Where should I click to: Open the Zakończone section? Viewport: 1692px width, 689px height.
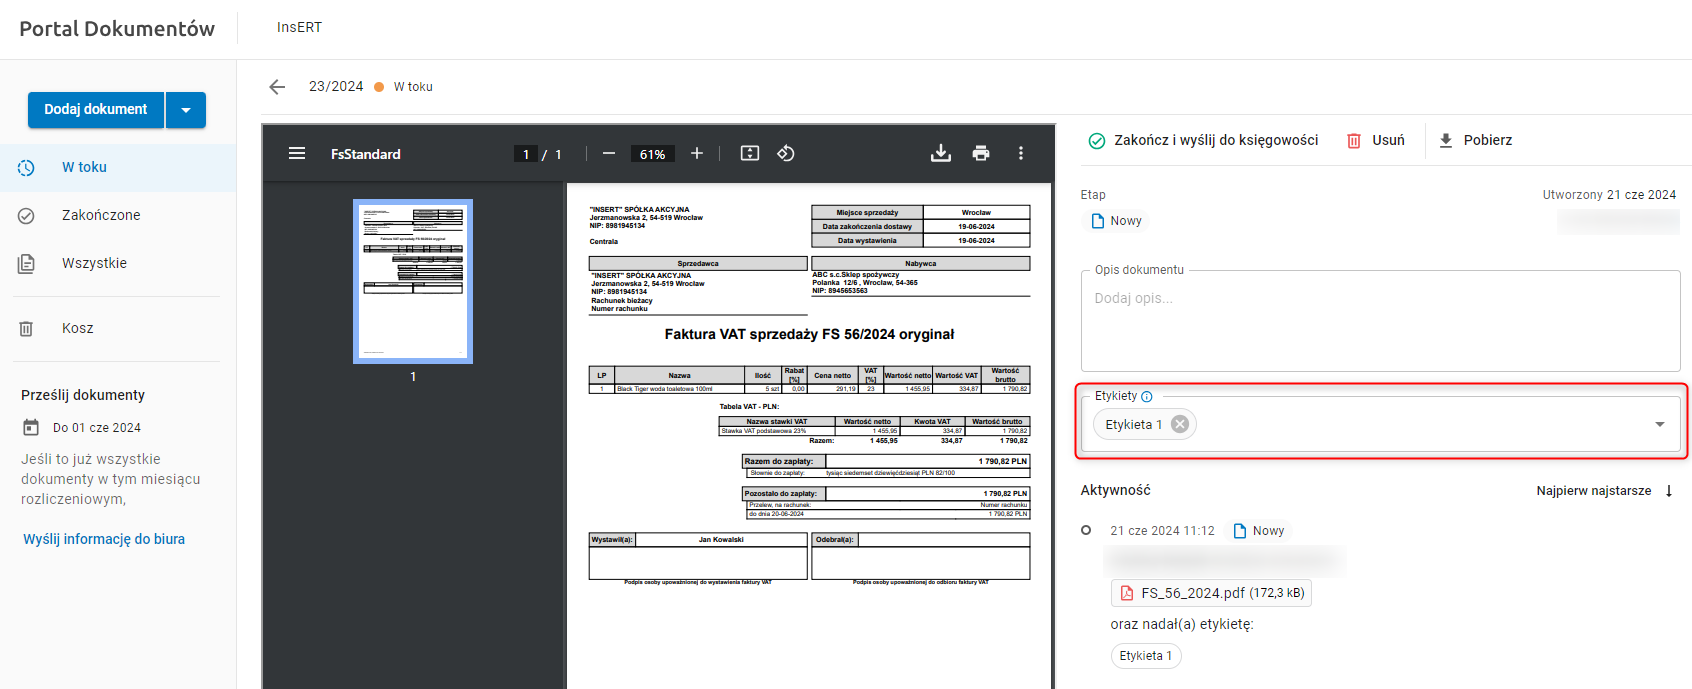(x=118, y=216)
